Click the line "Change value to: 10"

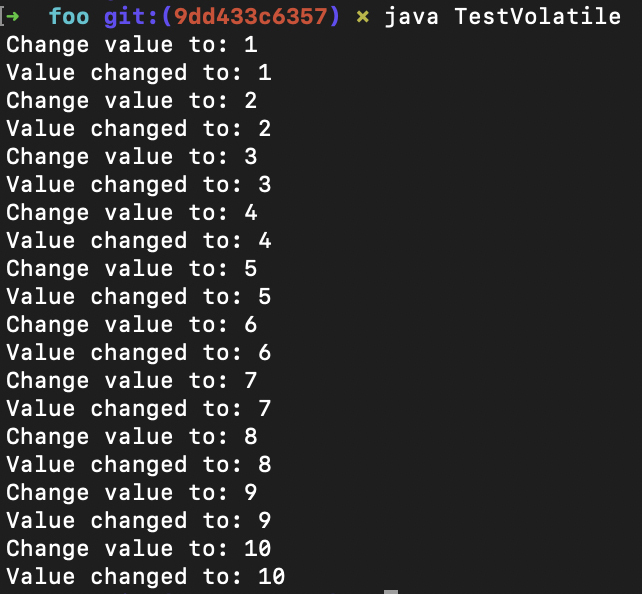coord(138,549)
